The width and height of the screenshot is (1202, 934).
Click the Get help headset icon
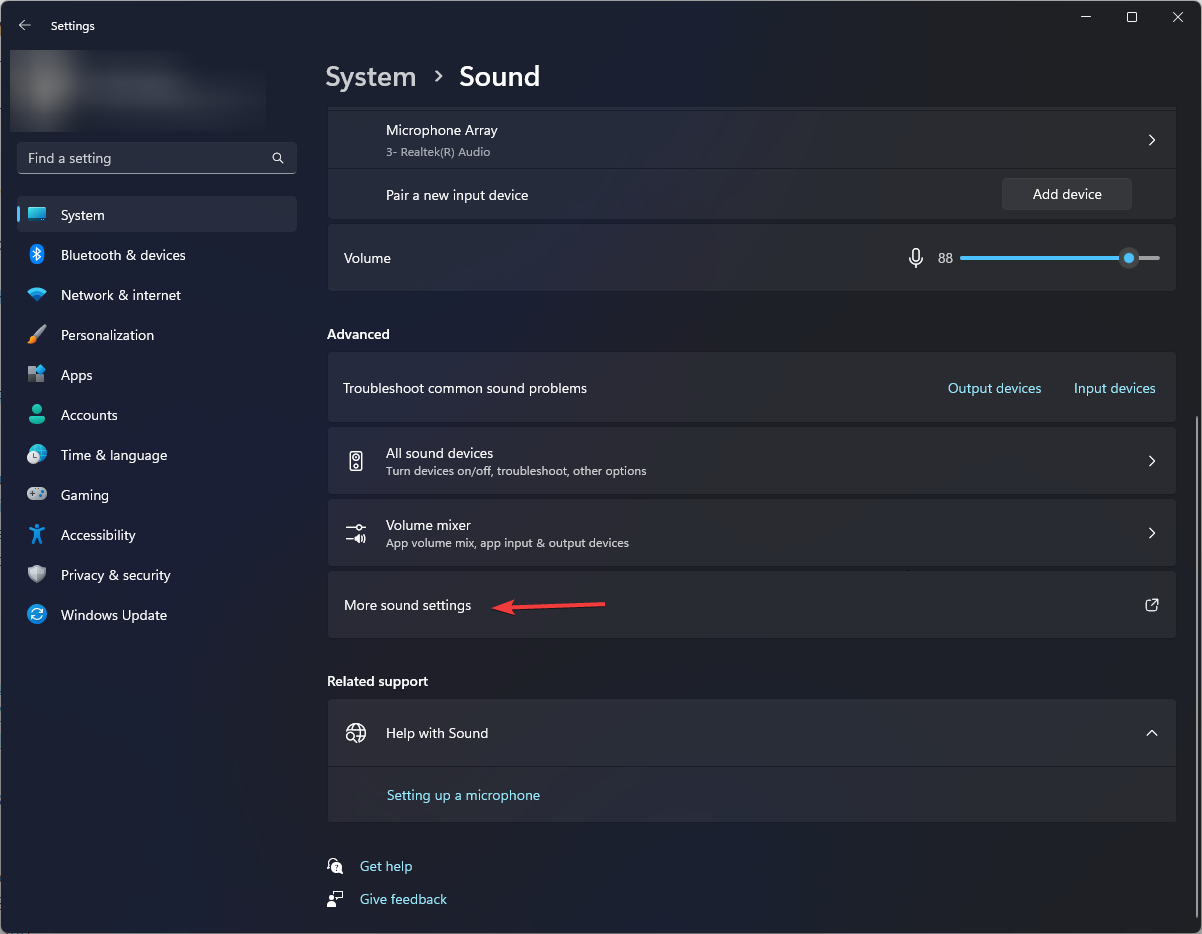tap(336, 866)
